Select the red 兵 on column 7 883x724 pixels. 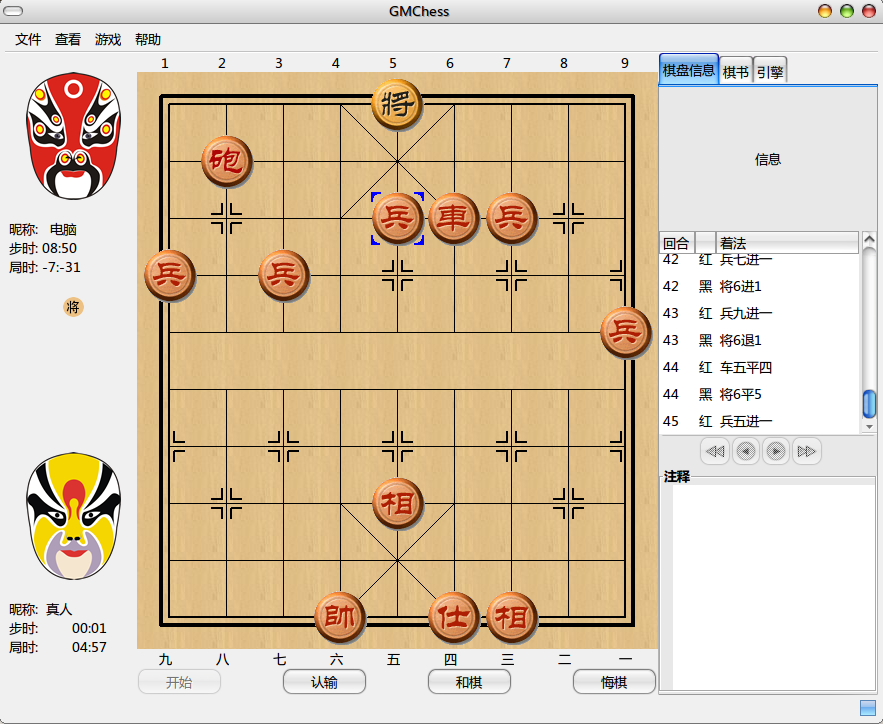511,218
